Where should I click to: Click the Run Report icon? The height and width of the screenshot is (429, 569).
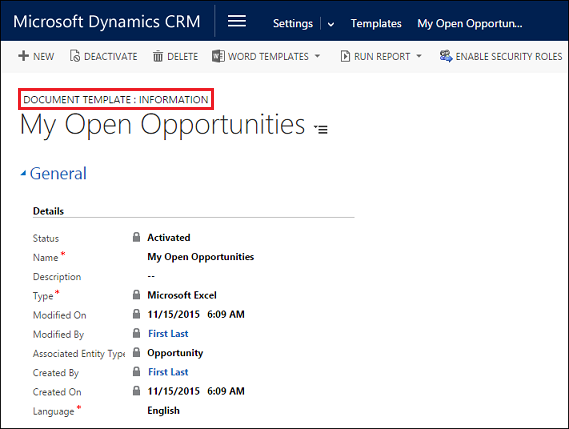click(345, 56)
